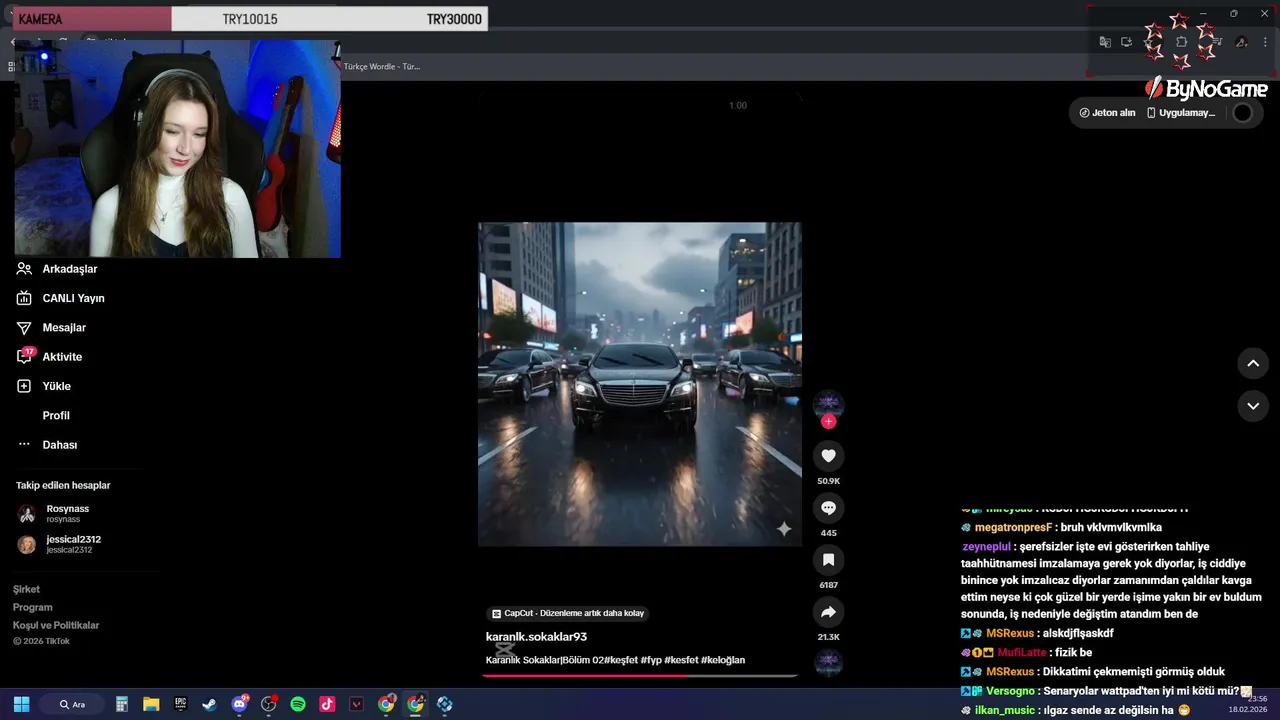Click the 50.9K like count
1280x720 pixels.
tap(828, 481)
